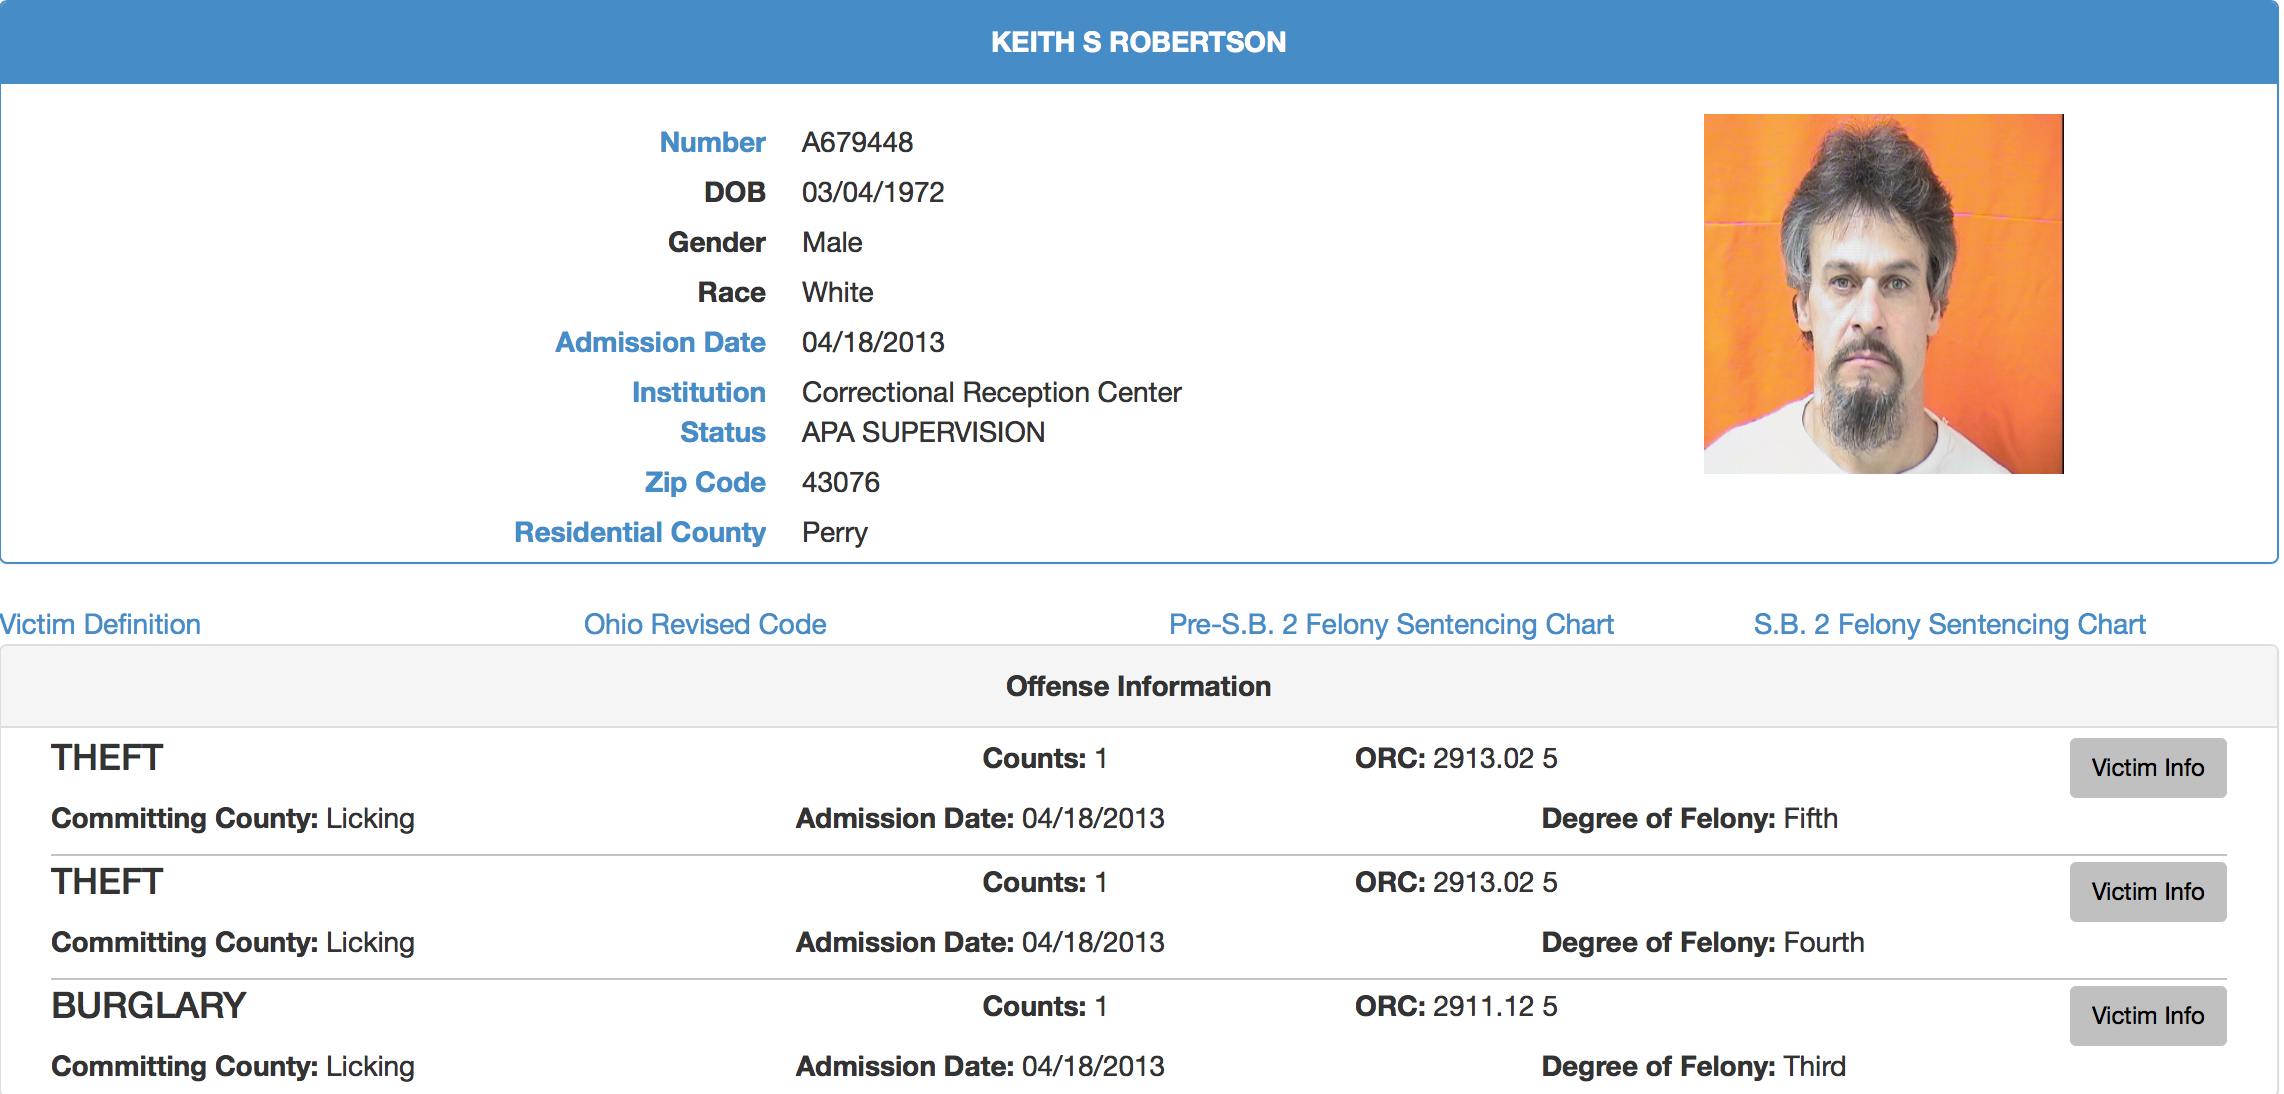Image resolution: width=2284 pixels, height=1094 pixels.
Task: Click the Offense Information section header
Action: click(x=1139, y=686)
